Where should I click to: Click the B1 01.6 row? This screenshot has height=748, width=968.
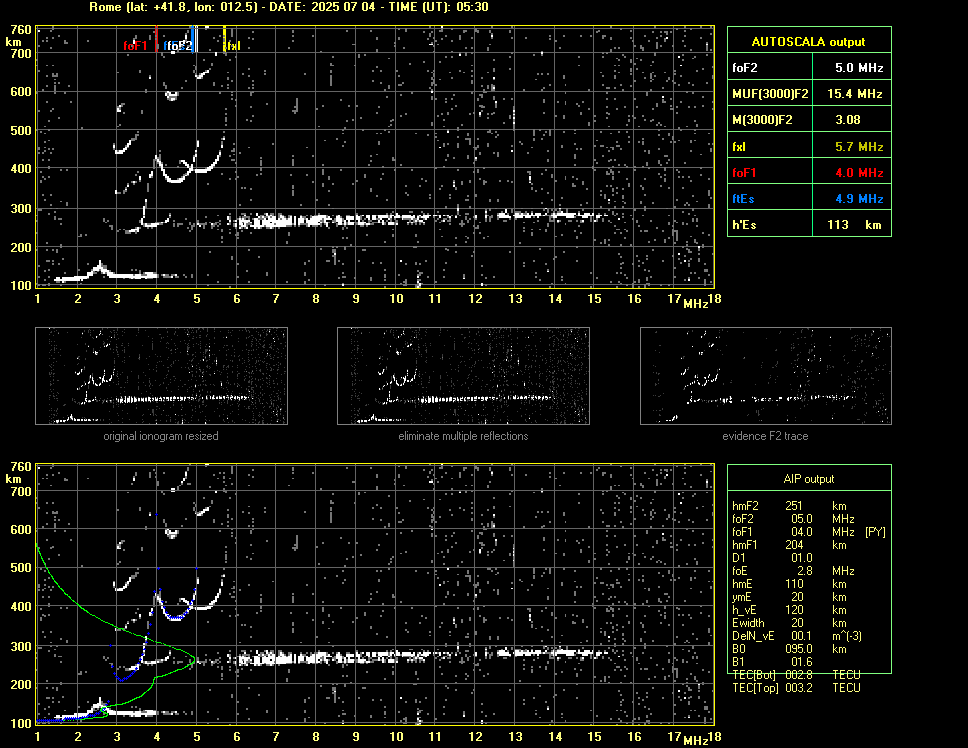pos(772,662)
